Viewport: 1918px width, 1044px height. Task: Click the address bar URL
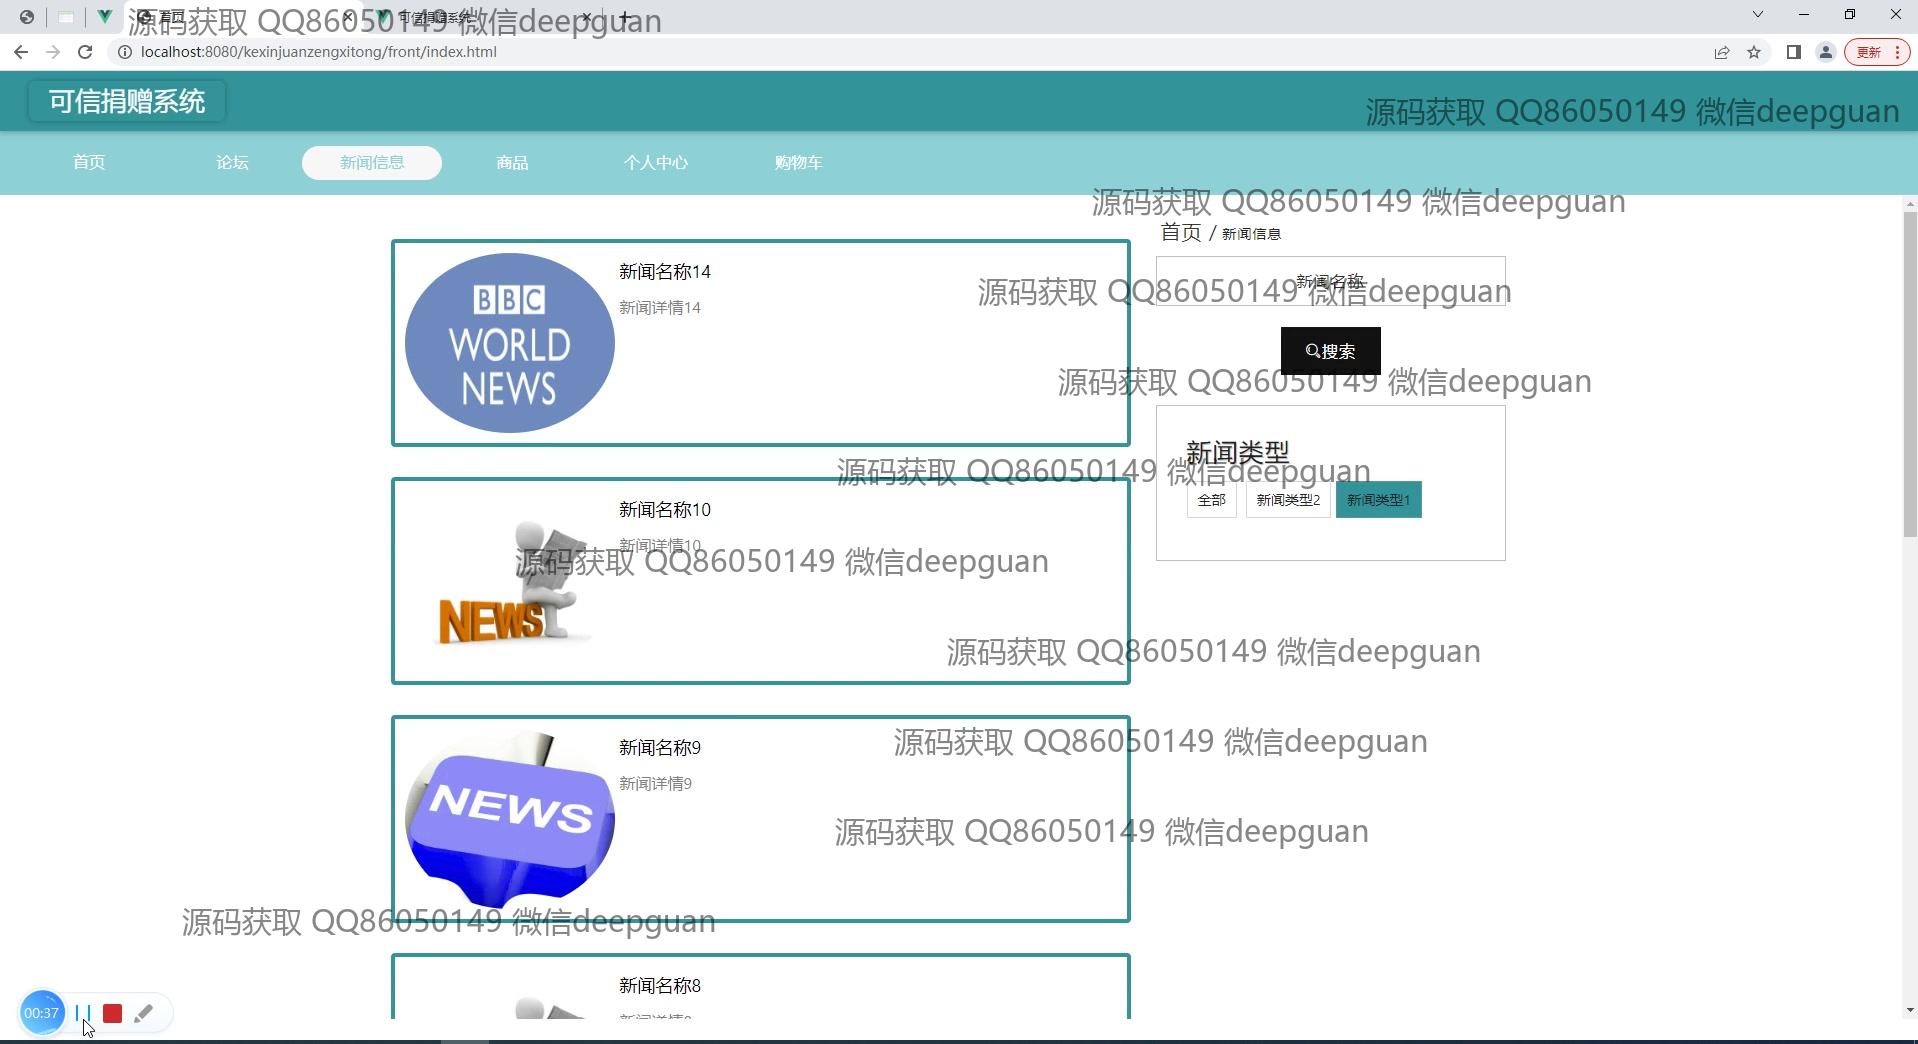(319, 52)
